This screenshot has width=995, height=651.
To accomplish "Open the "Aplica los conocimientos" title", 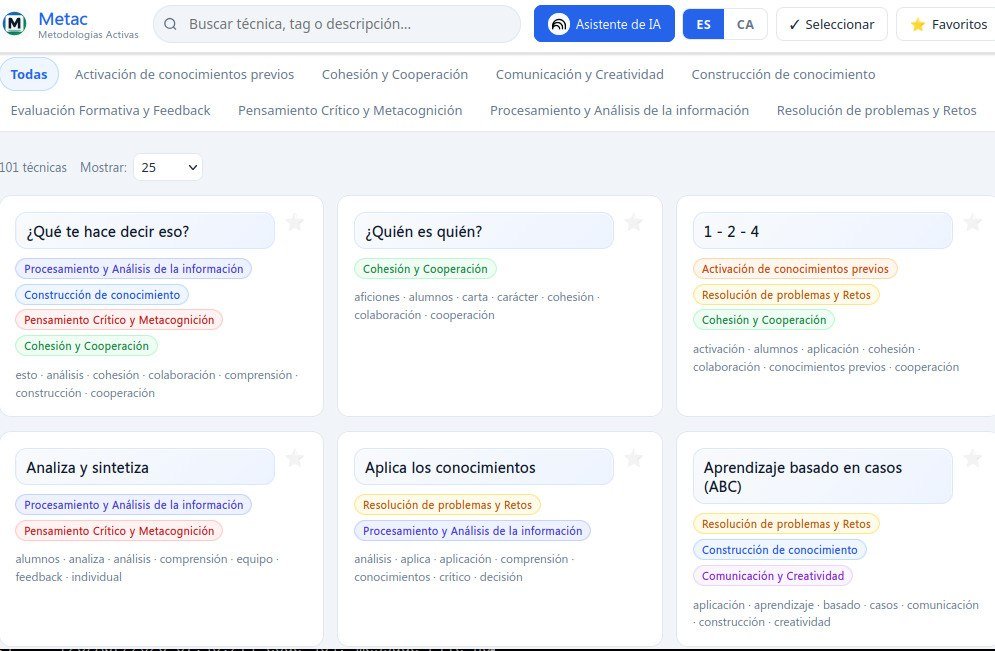I will click(x=484, y=467).
